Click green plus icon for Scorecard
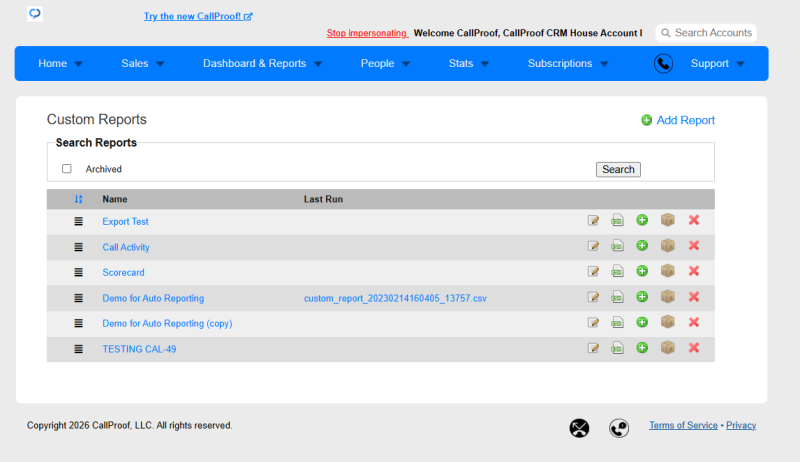This screenshot has height=462, width=800. 642,271
